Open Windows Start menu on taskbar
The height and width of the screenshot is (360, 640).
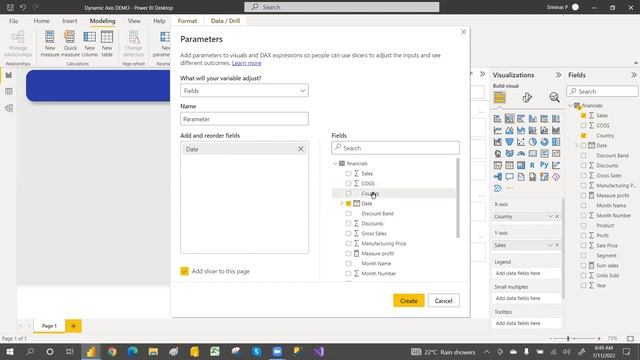(x=9, y=351)
